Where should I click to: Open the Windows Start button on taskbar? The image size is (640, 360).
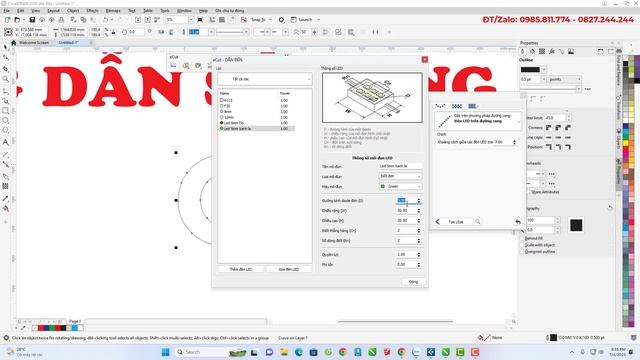coord(165,352)
